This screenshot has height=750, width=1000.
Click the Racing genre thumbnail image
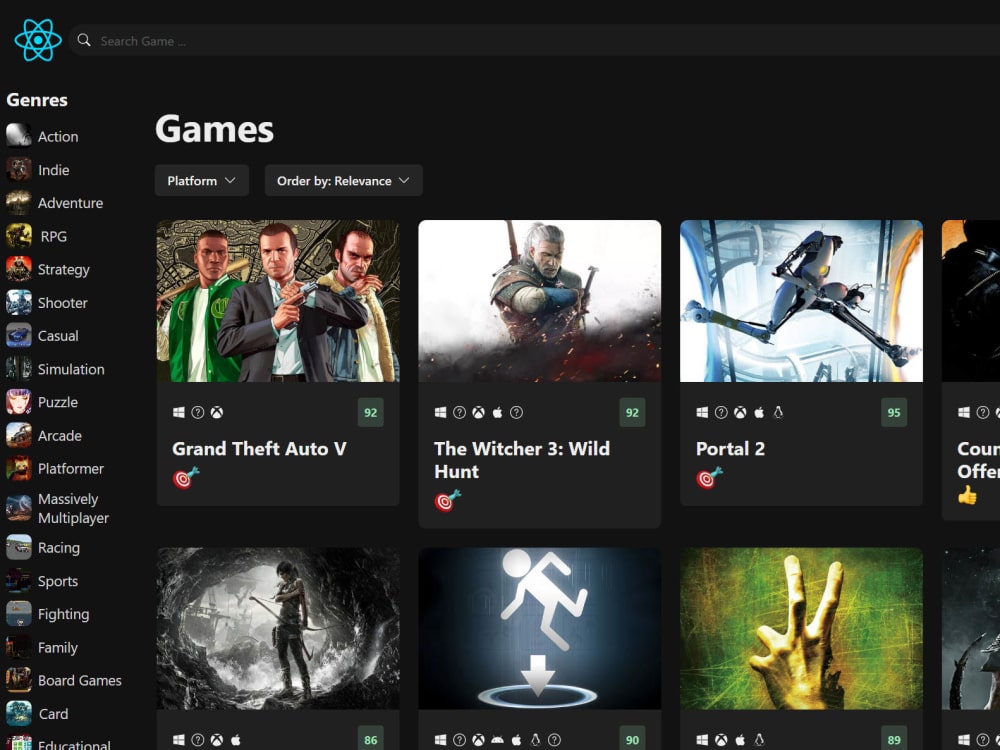(x=18, y=547)
